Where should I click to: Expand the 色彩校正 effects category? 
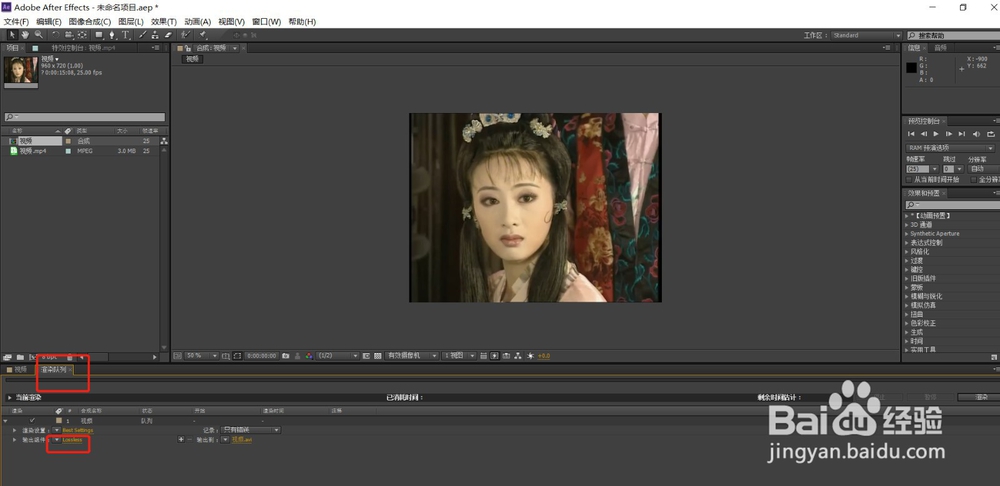pyautogui.click(x=907, y=323)
